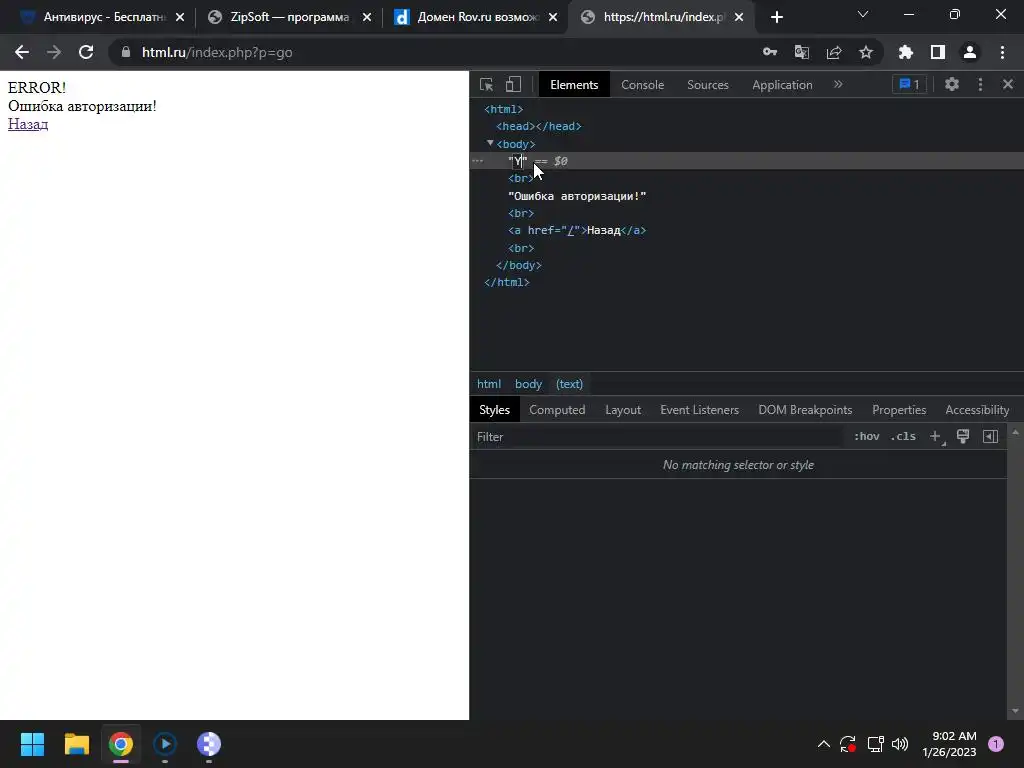The height and width of the screenshot is (768, 1024).
Task: Bookmark this page with star
Action: [x=866, y=52]
